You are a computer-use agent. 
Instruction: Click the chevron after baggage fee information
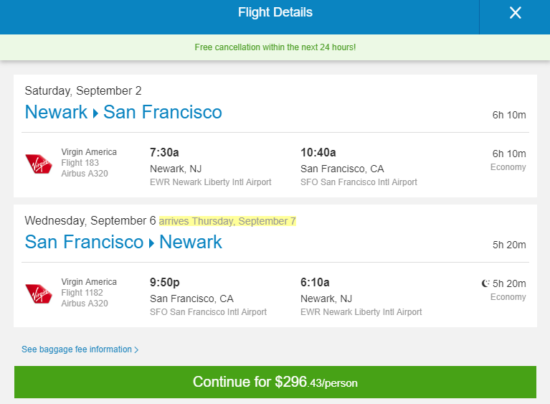(x=136, y=350)
